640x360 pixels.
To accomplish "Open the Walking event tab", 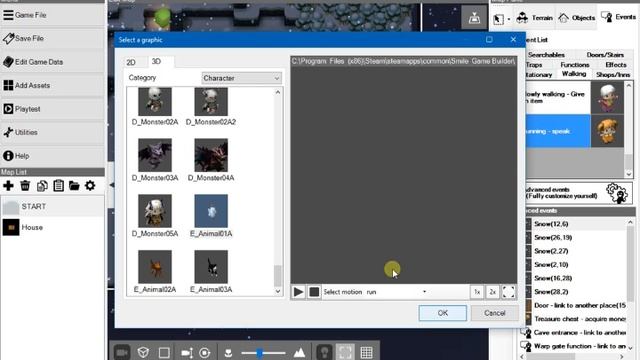I will point(574,74).
